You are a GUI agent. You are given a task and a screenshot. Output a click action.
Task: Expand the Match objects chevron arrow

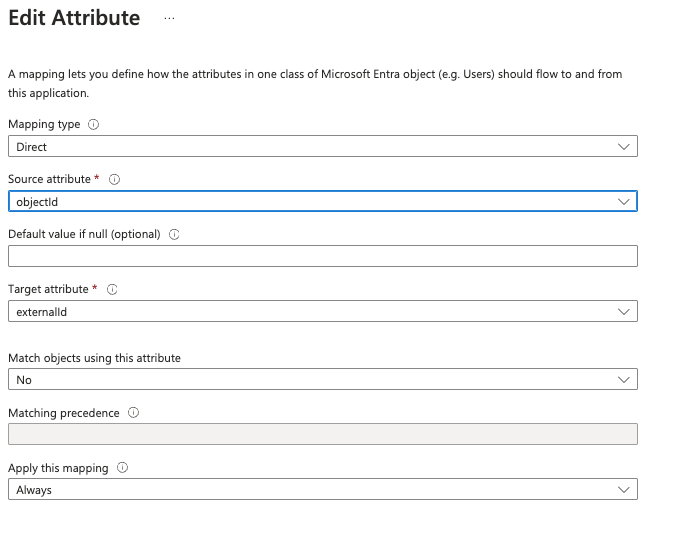pyautogui.click(x=624, y=380)
